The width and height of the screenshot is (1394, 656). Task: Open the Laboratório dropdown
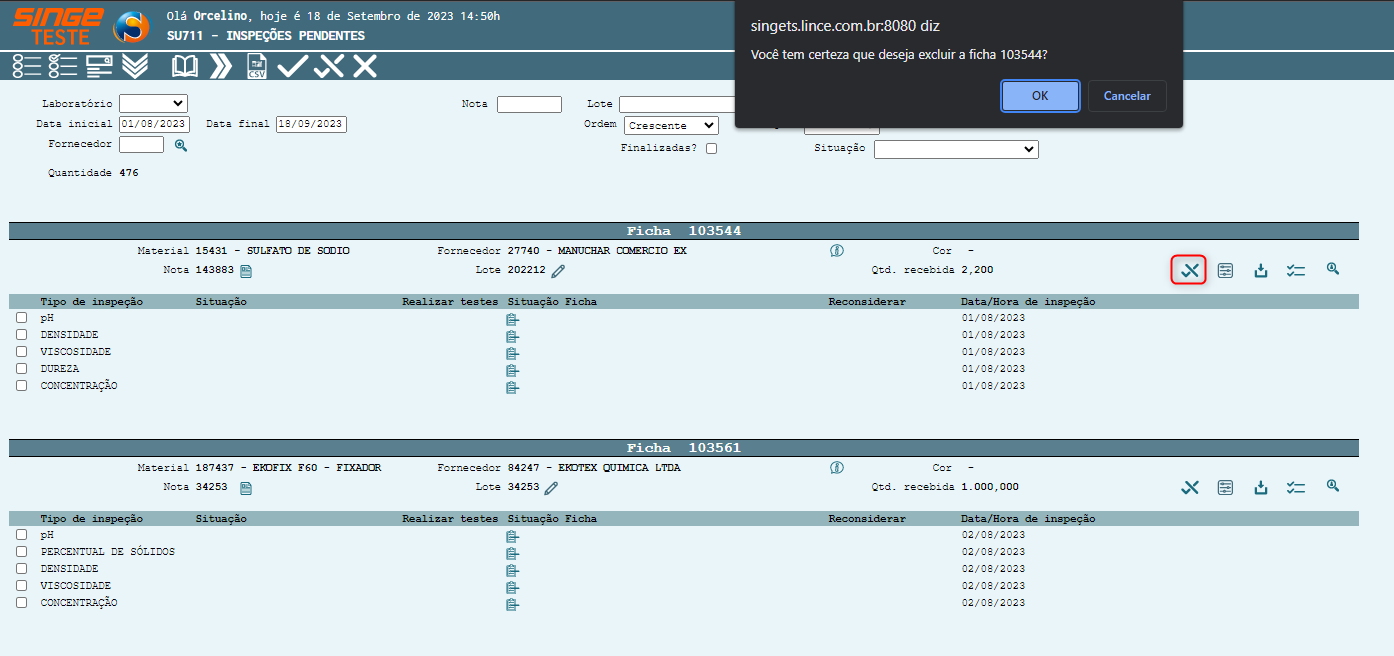pos(153,103)
